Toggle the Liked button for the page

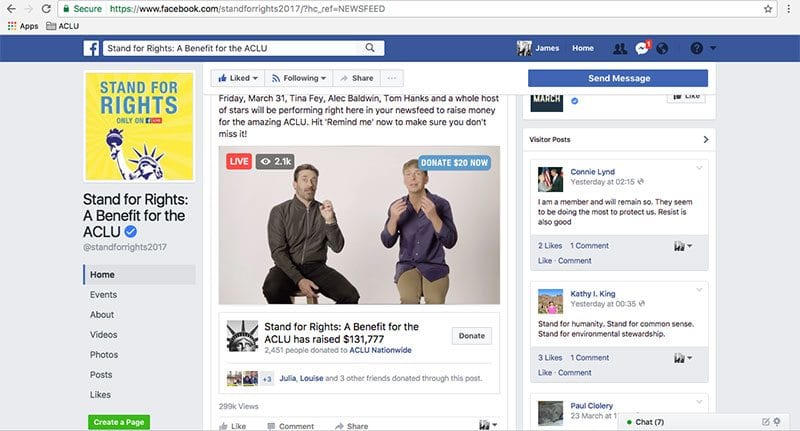click(236, 78)
